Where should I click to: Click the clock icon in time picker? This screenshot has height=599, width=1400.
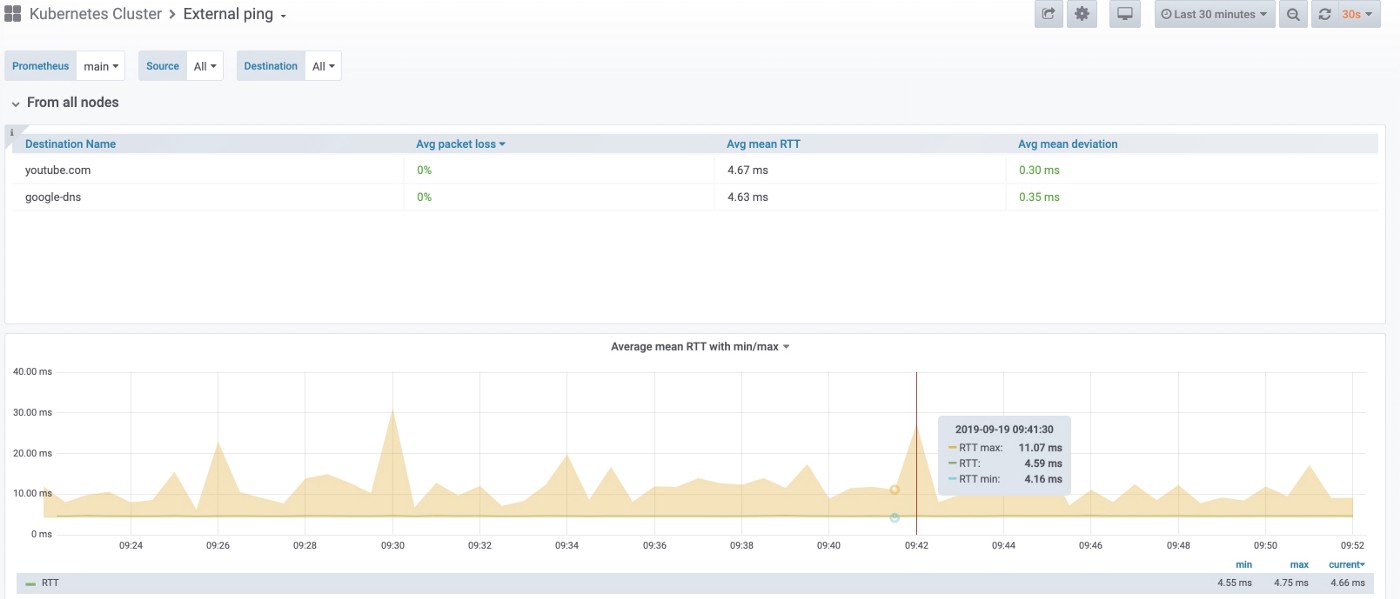(1167, 15)
